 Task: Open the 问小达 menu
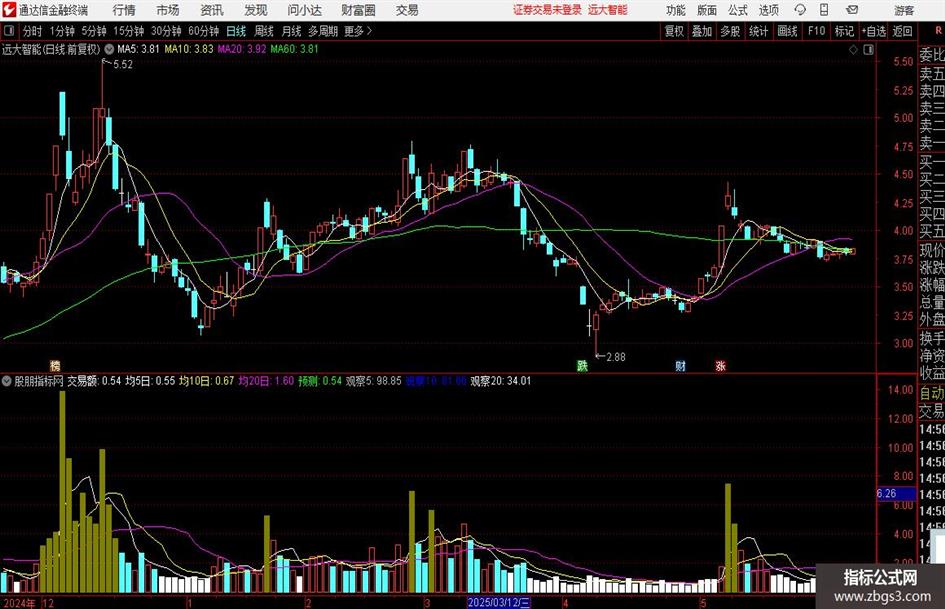coord(304,10)
